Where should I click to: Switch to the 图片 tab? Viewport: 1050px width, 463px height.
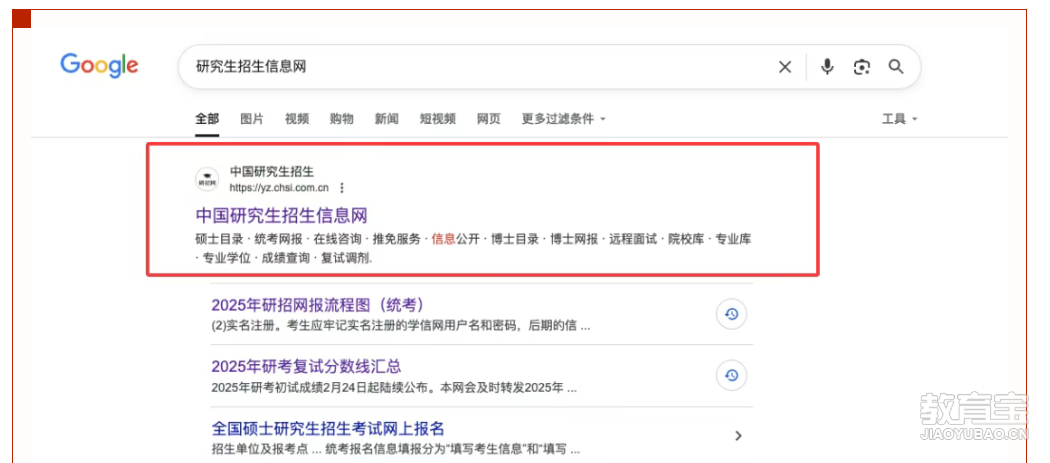[x=252, y=119]
